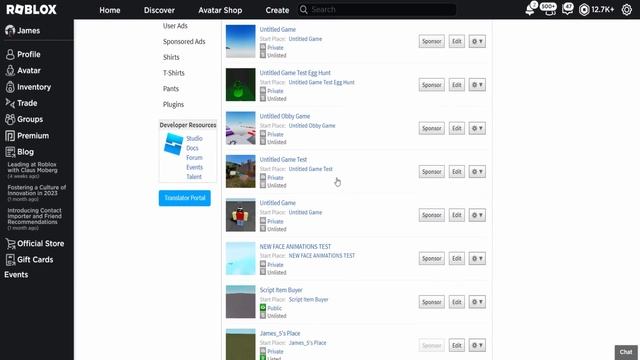The width and height of the screenshot is (640, 360).
Task: Open gear dropdown for James_5's Place
Action: click(x=477, y=345)
